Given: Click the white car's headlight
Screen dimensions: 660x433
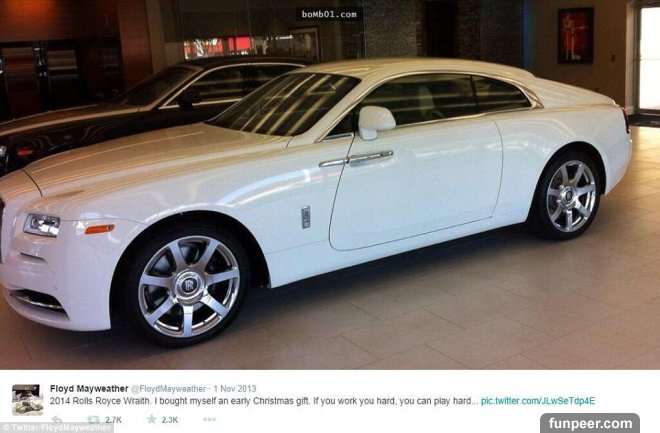Looking at the screenshot, I should tap(42, 225).
